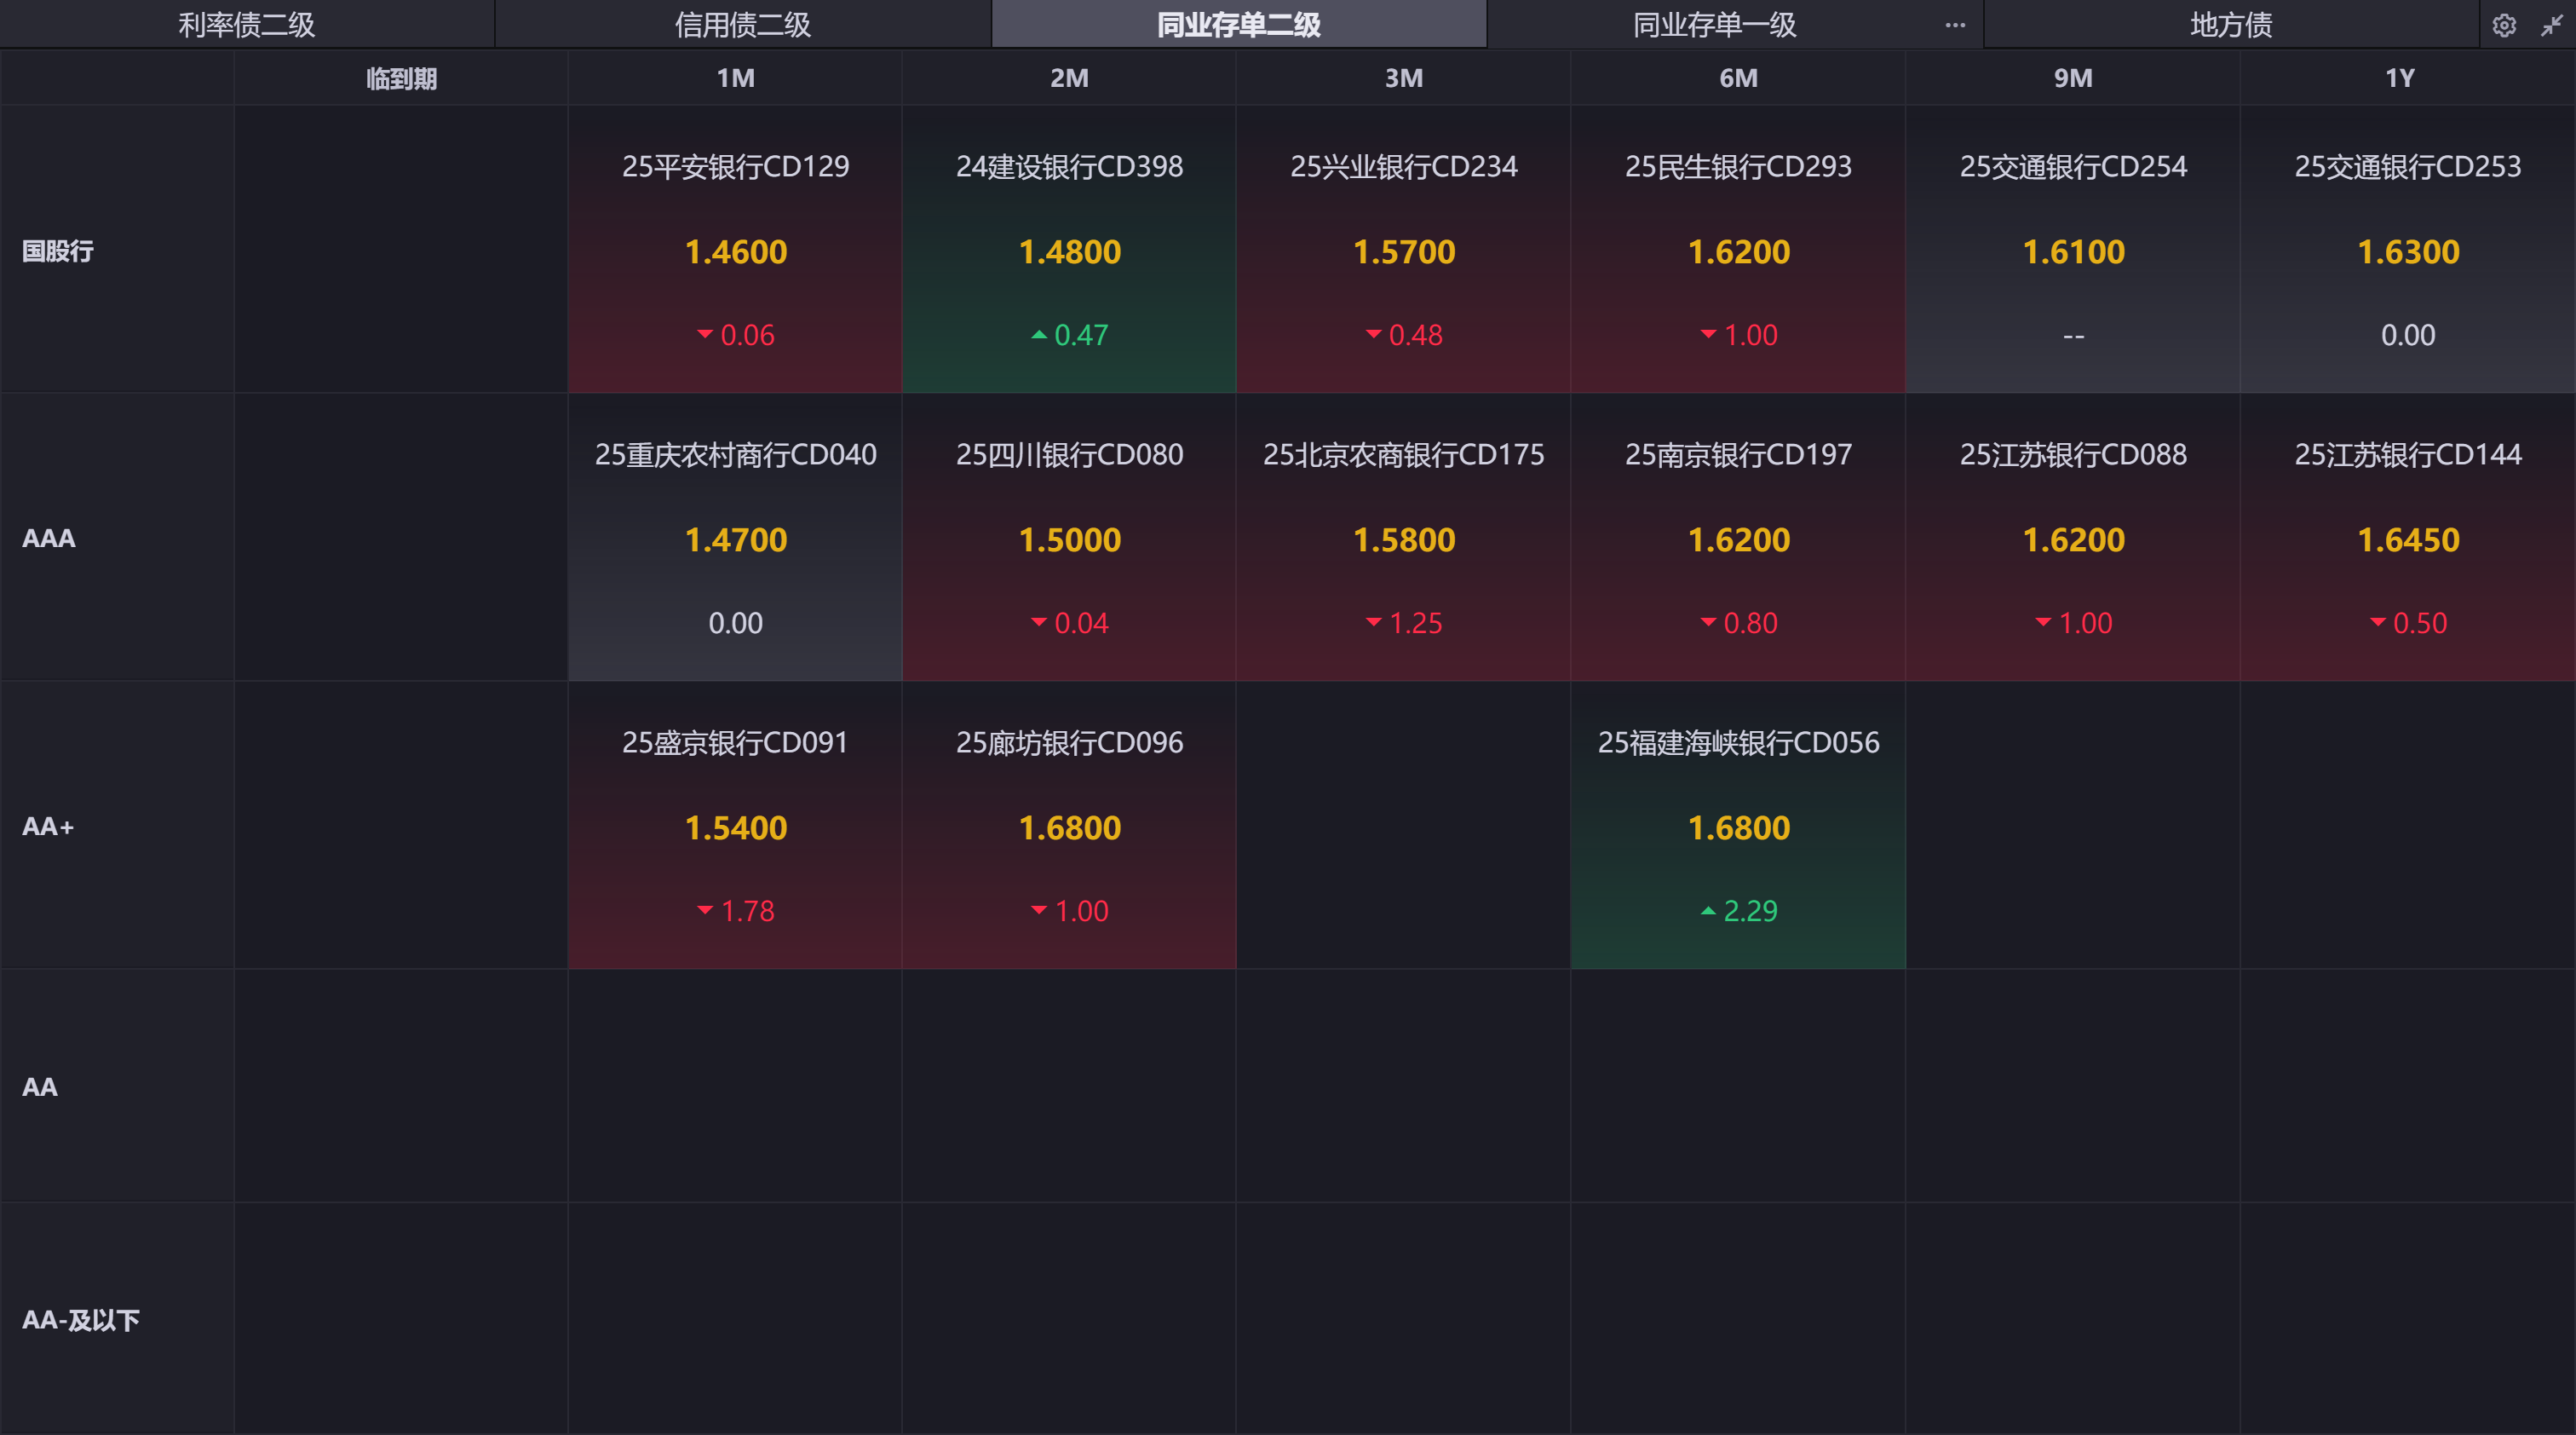Select the 25江苏银行CD144 quote cell
This screenshot has height=1435, width=2576.
(2407, 538)
